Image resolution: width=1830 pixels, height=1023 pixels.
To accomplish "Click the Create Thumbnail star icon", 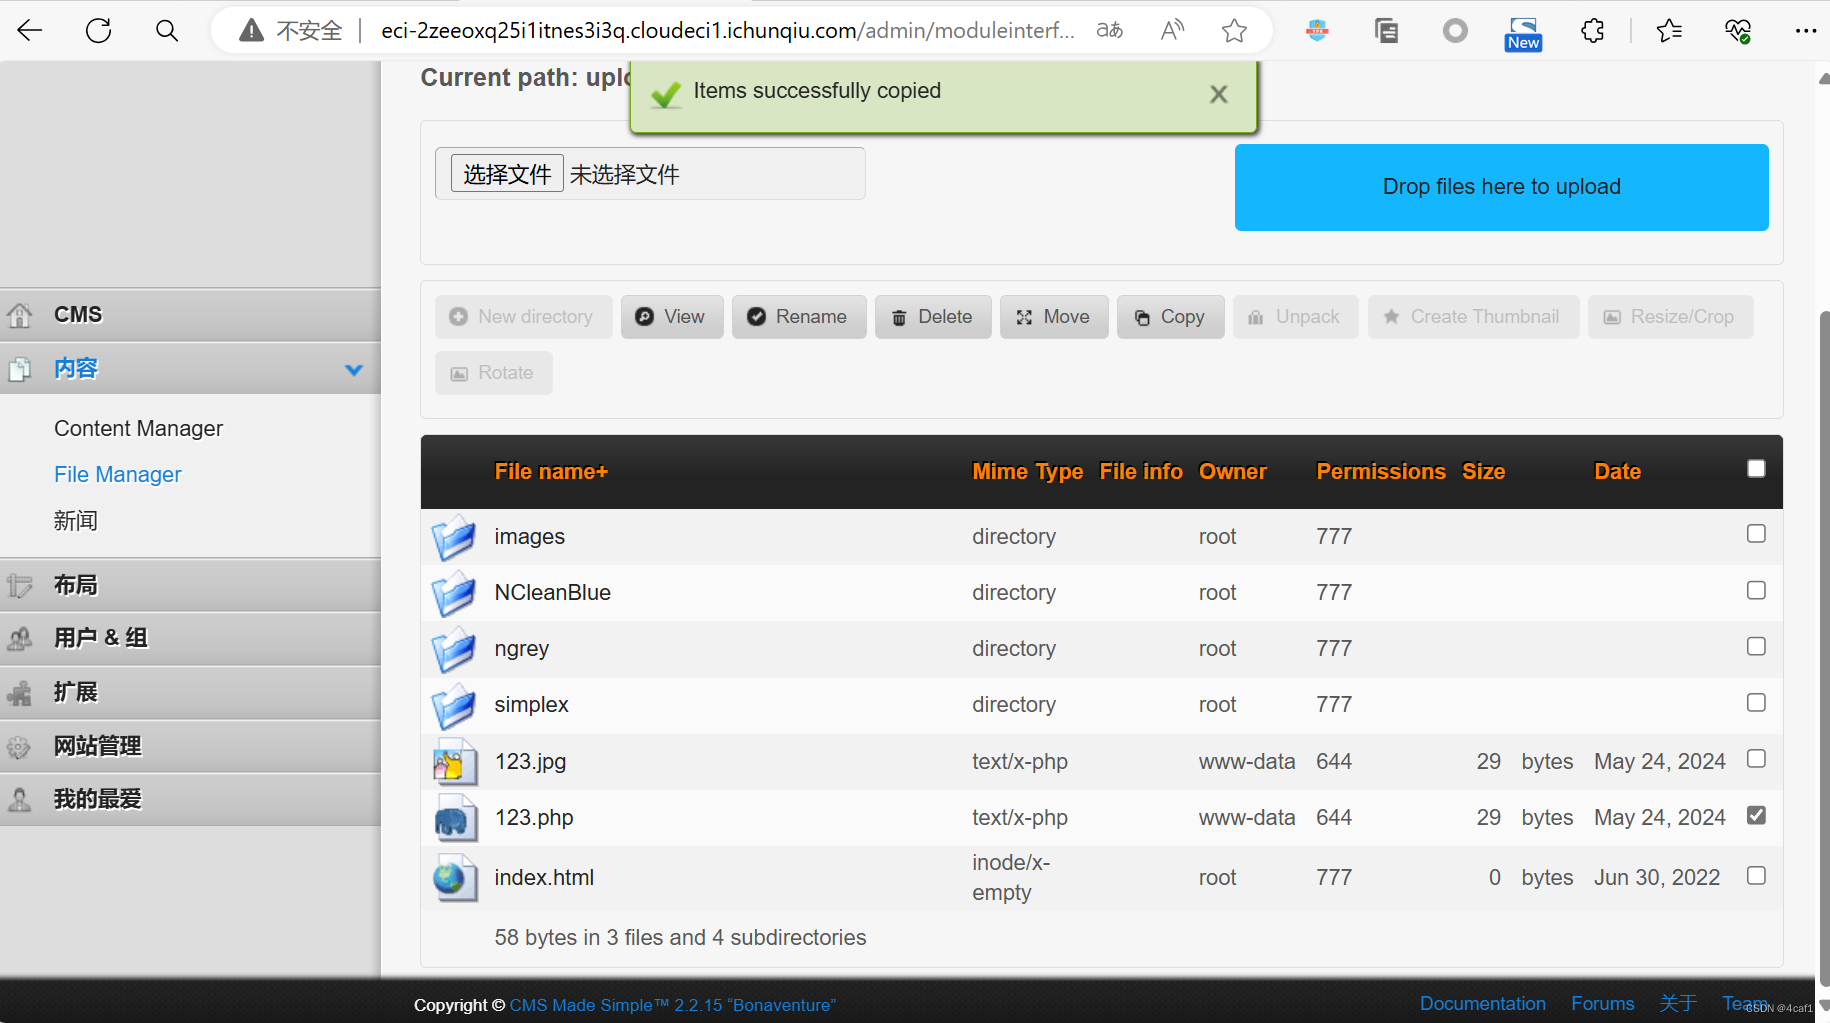I will point(1391,316).
